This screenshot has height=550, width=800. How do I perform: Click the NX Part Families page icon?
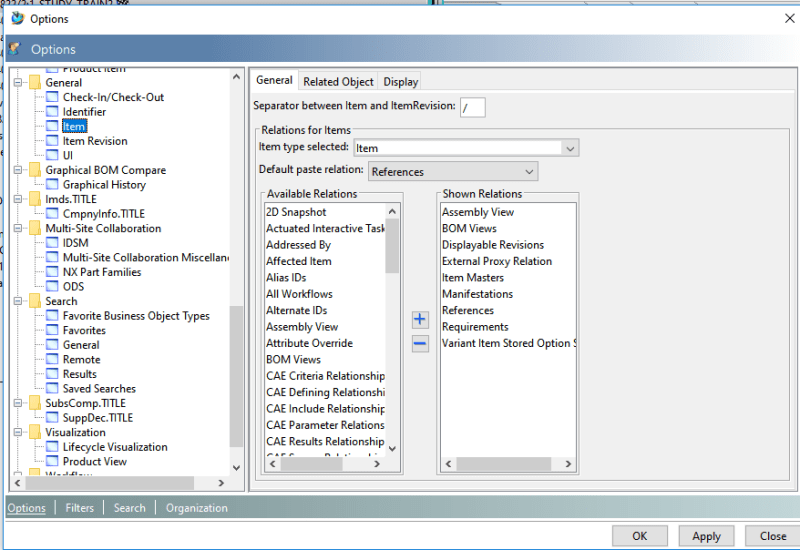tap(52, 271)
